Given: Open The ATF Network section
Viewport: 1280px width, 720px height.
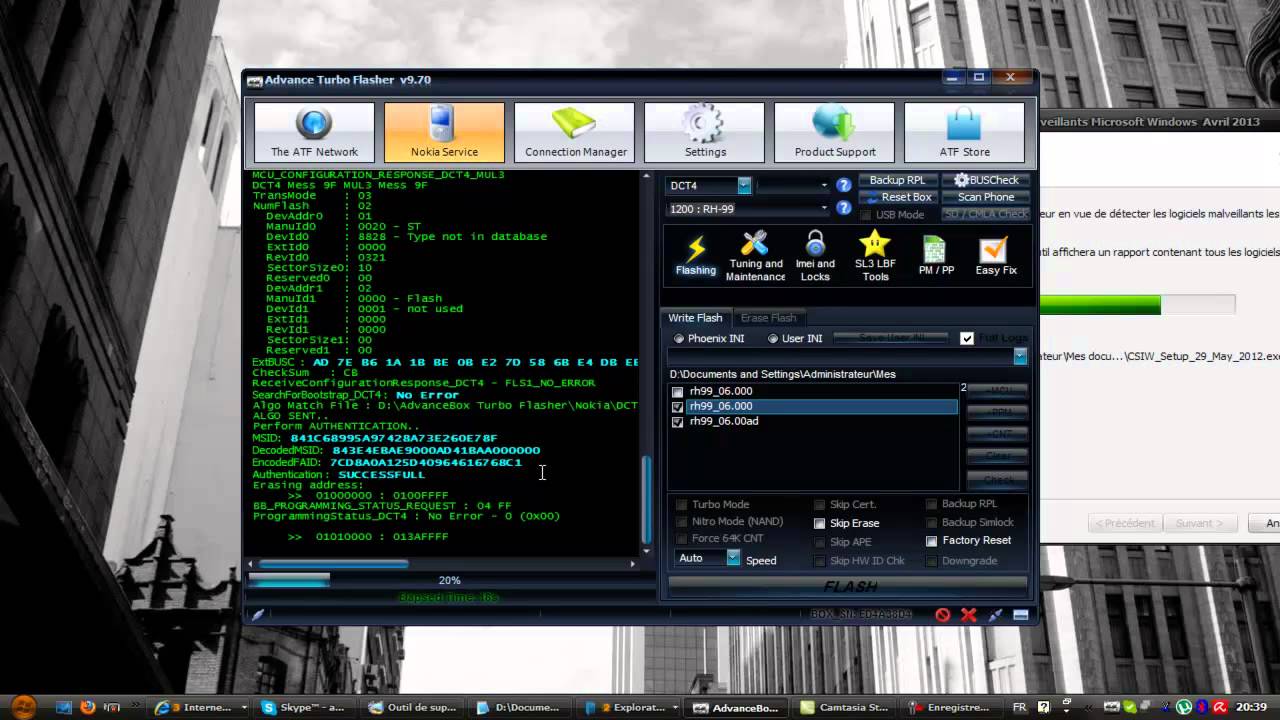Looking at the screenshot, I should 314,131.
